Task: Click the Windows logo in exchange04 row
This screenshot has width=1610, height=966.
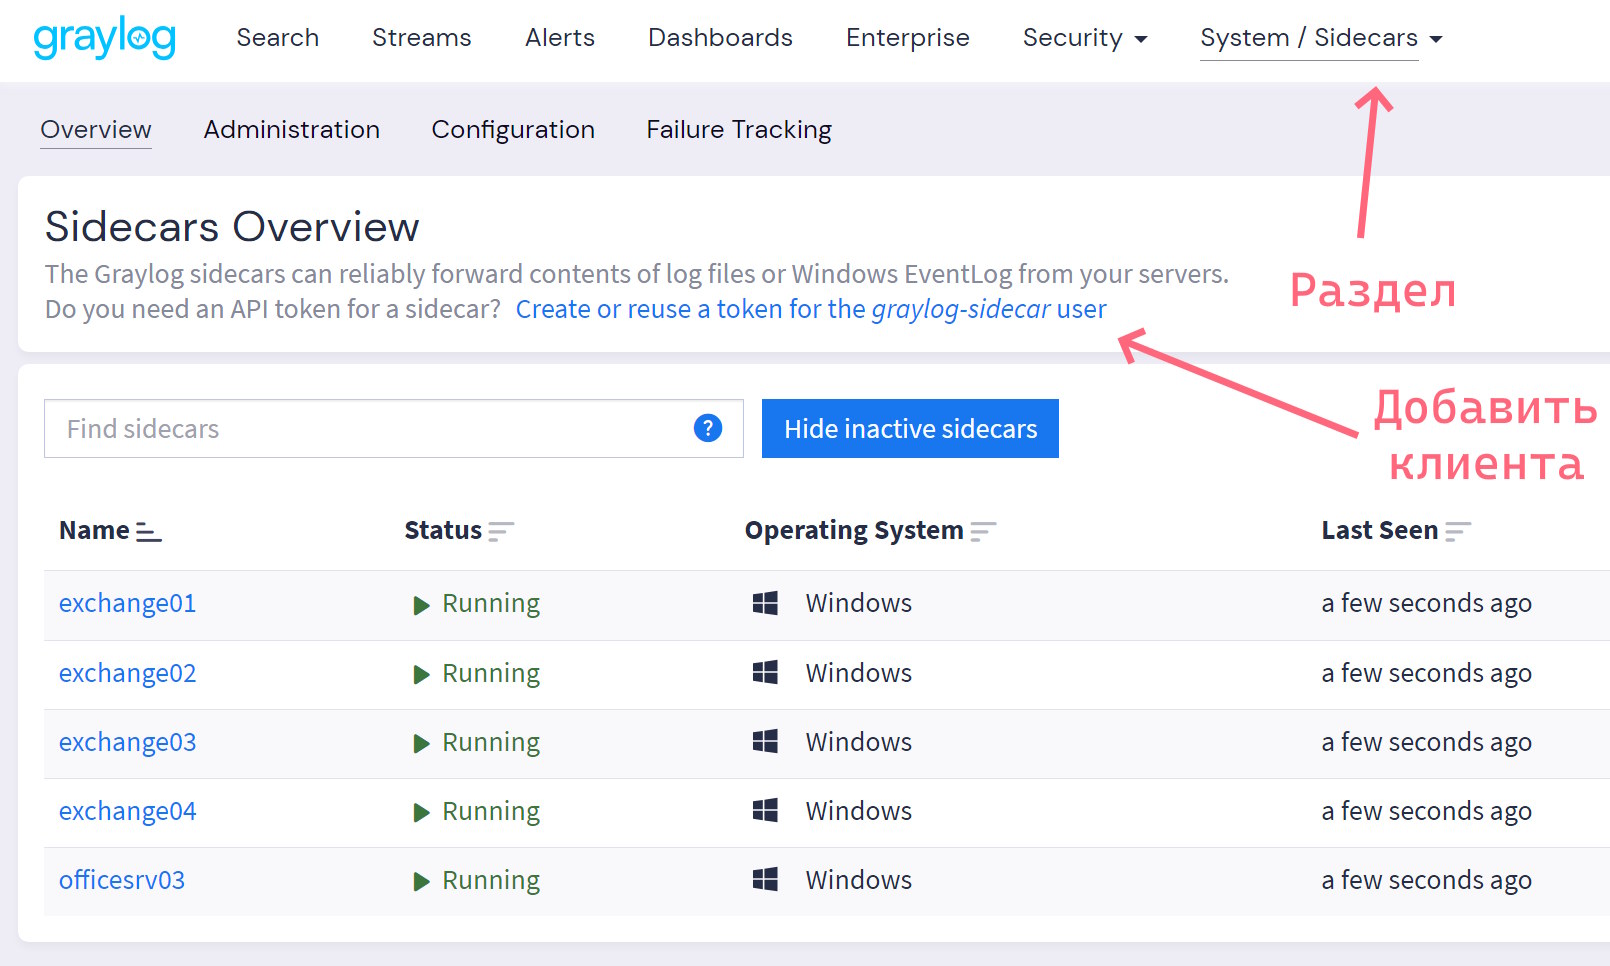Action: tap(765, 810)
